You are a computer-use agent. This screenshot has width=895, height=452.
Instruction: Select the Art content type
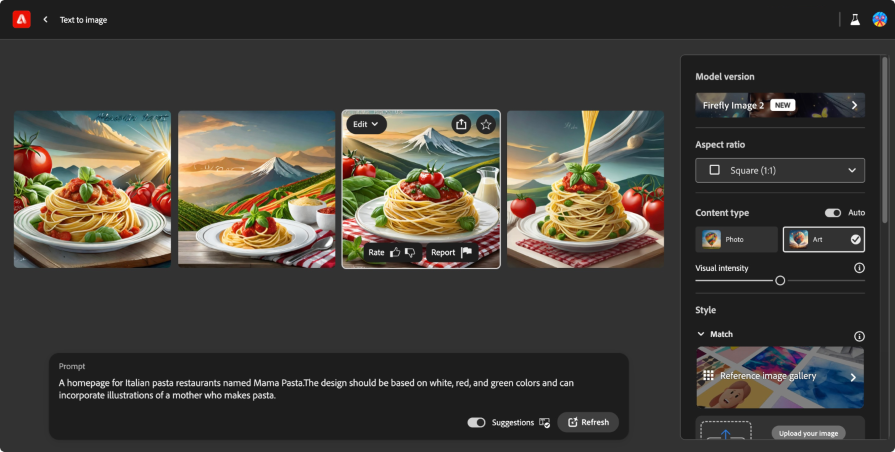(824, 240)
